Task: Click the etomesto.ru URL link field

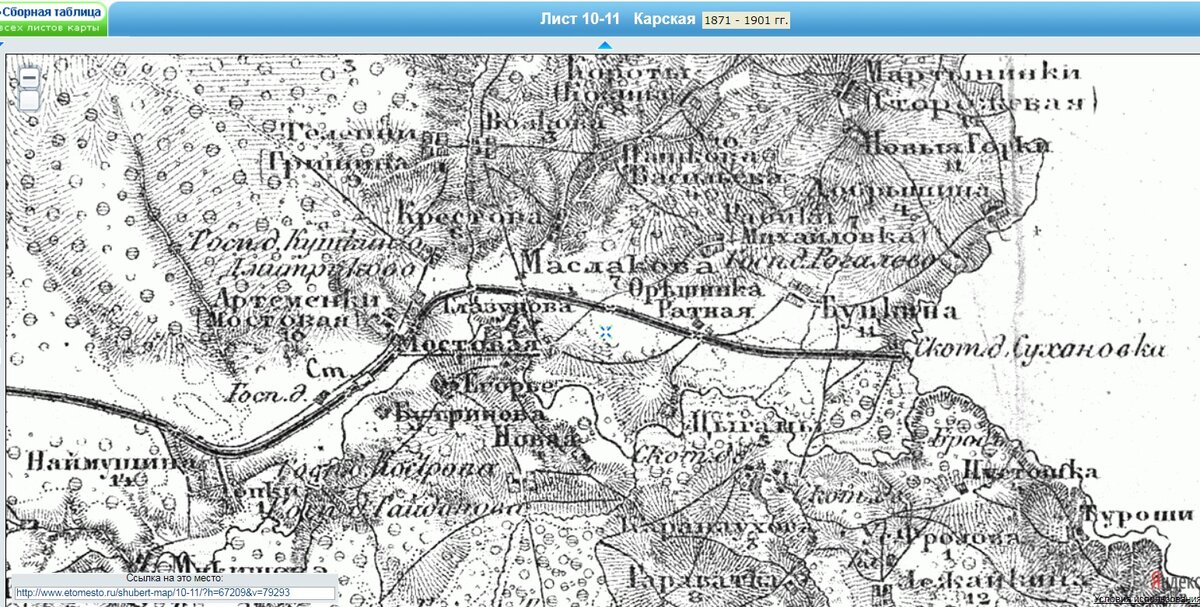Action: tap(174, 593)
